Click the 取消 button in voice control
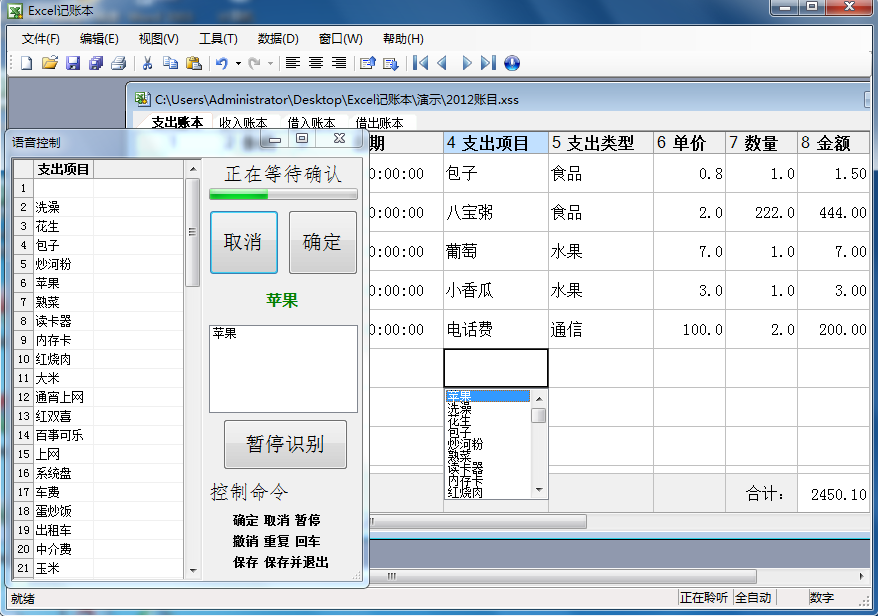 pyautogui.click(x=244, y=242)
